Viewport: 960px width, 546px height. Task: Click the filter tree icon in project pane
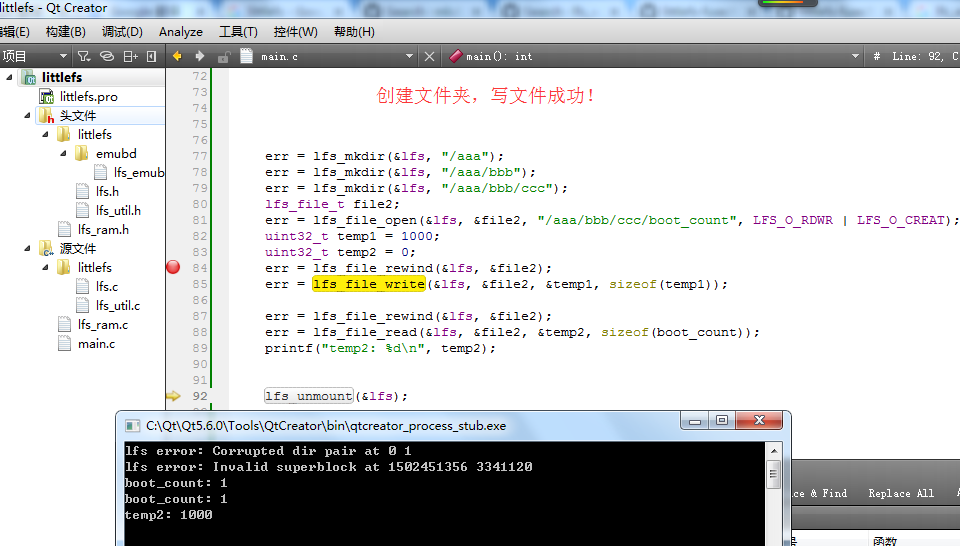click(84, 56)
